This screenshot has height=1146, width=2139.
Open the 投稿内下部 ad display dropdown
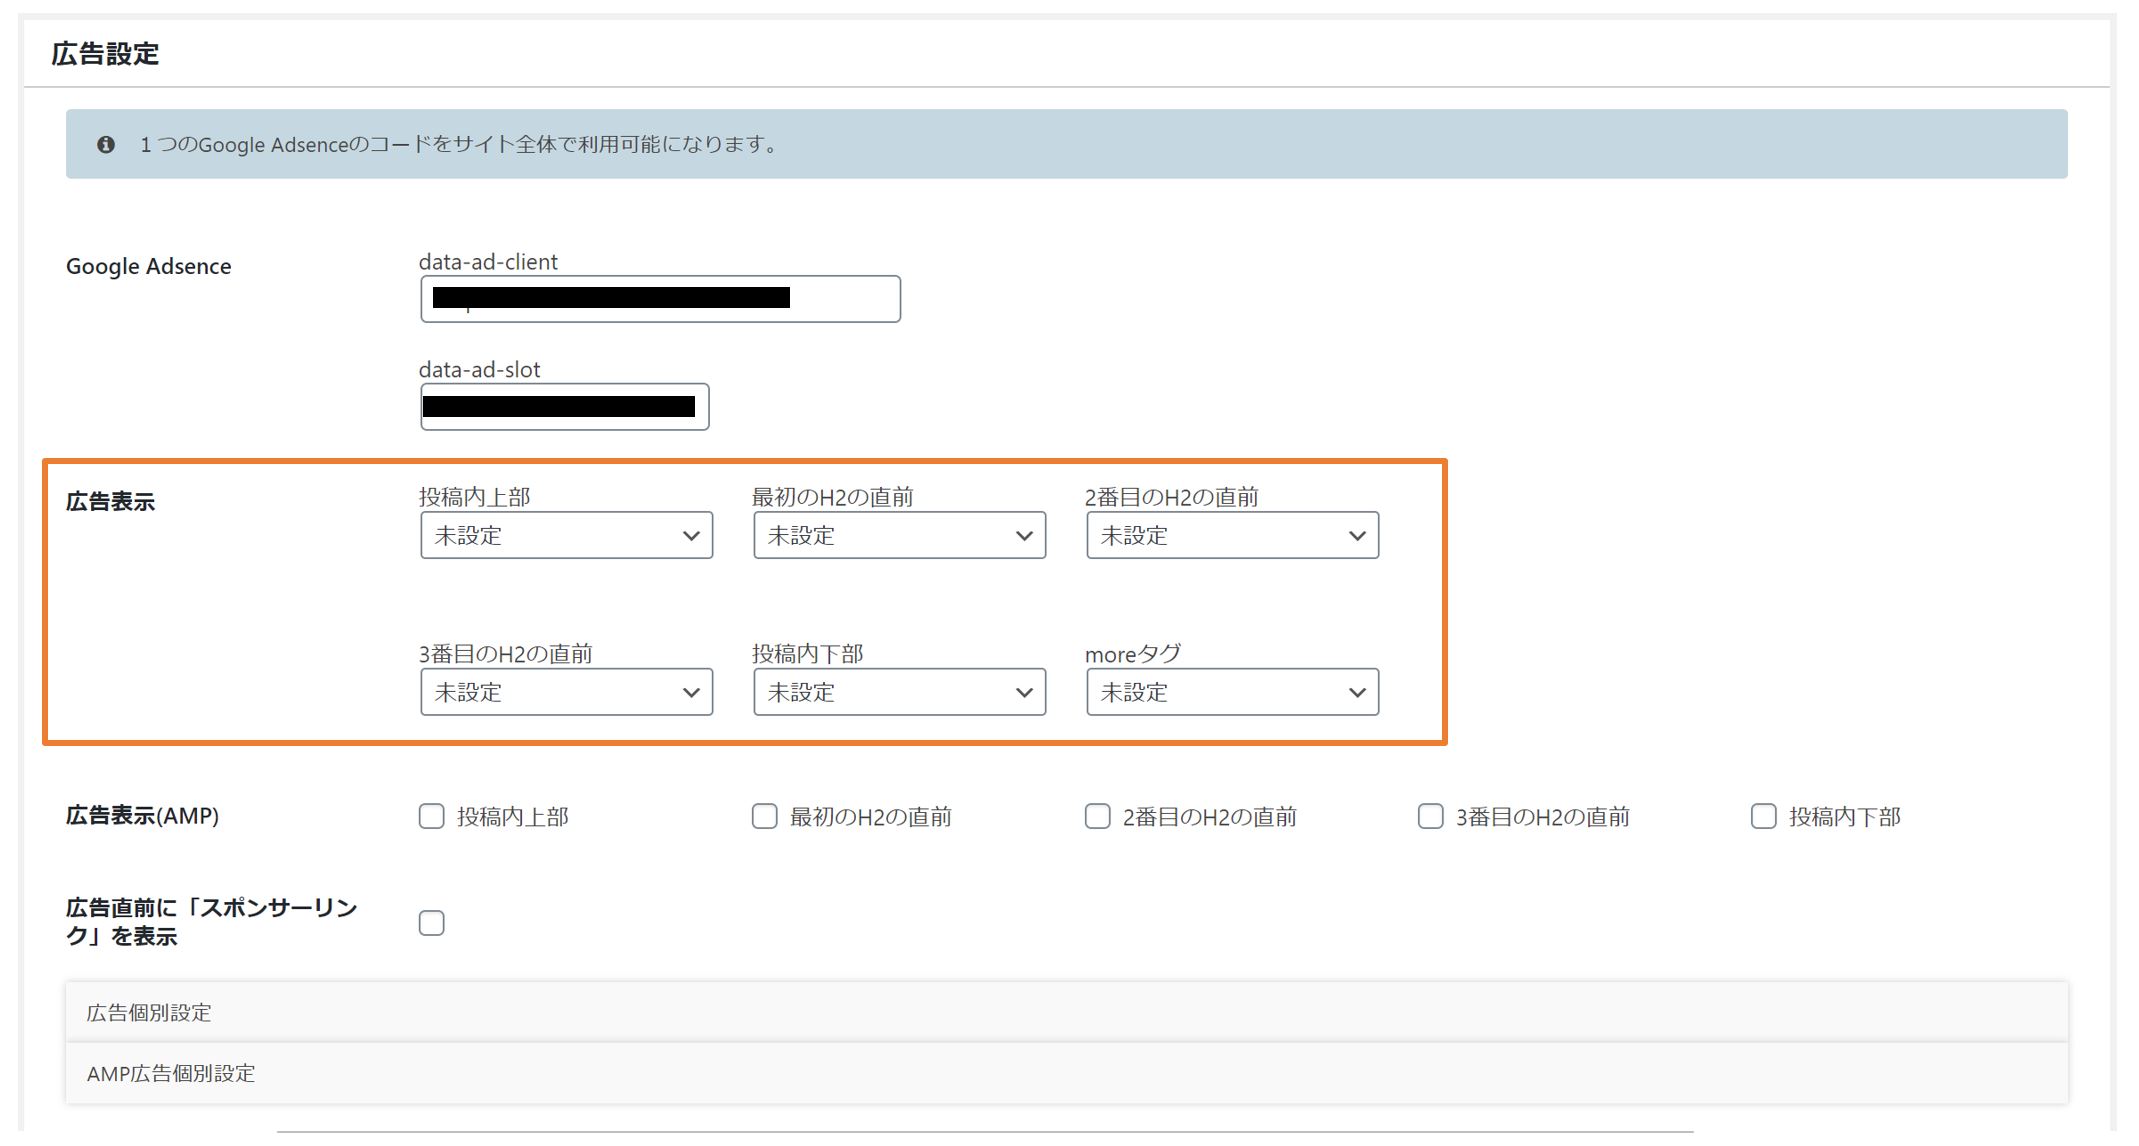point(899,692)
